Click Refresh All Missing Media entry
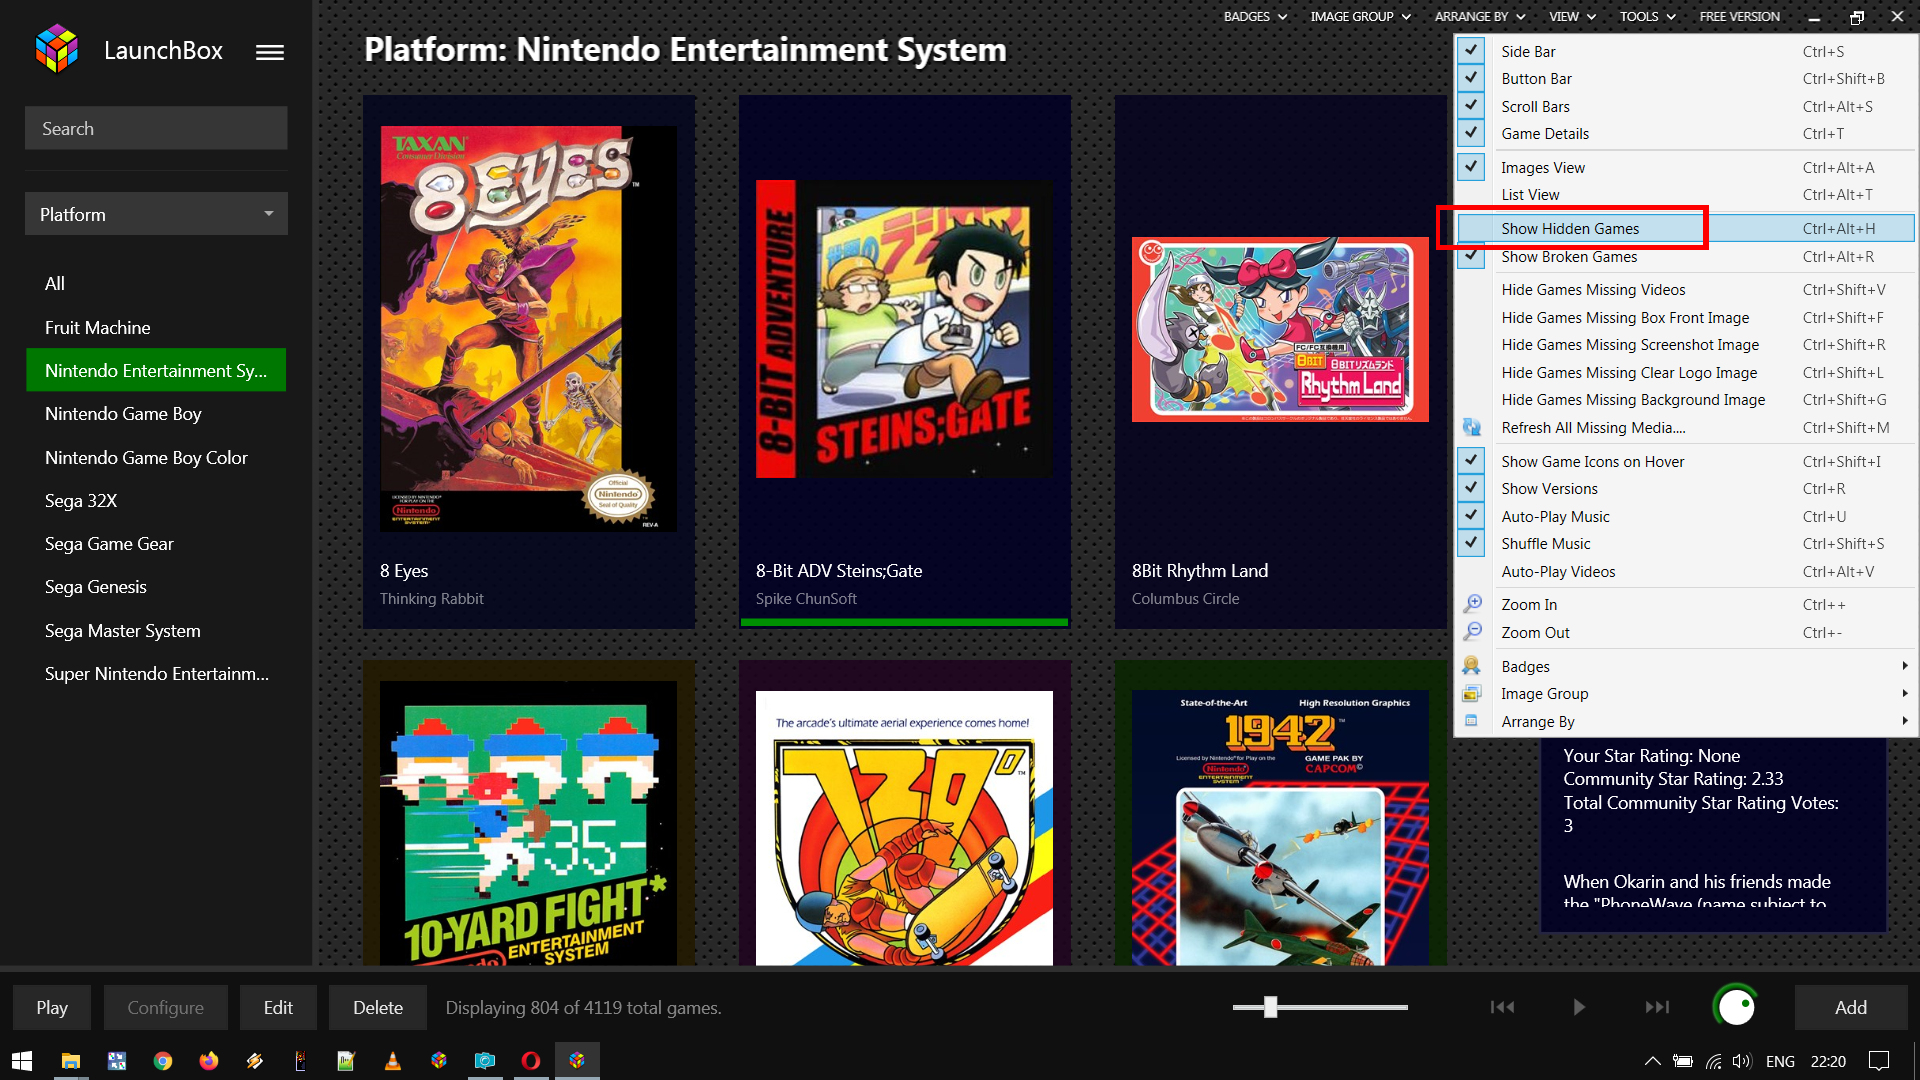Viewport: 1920px width, 1080px height. 1685,428
